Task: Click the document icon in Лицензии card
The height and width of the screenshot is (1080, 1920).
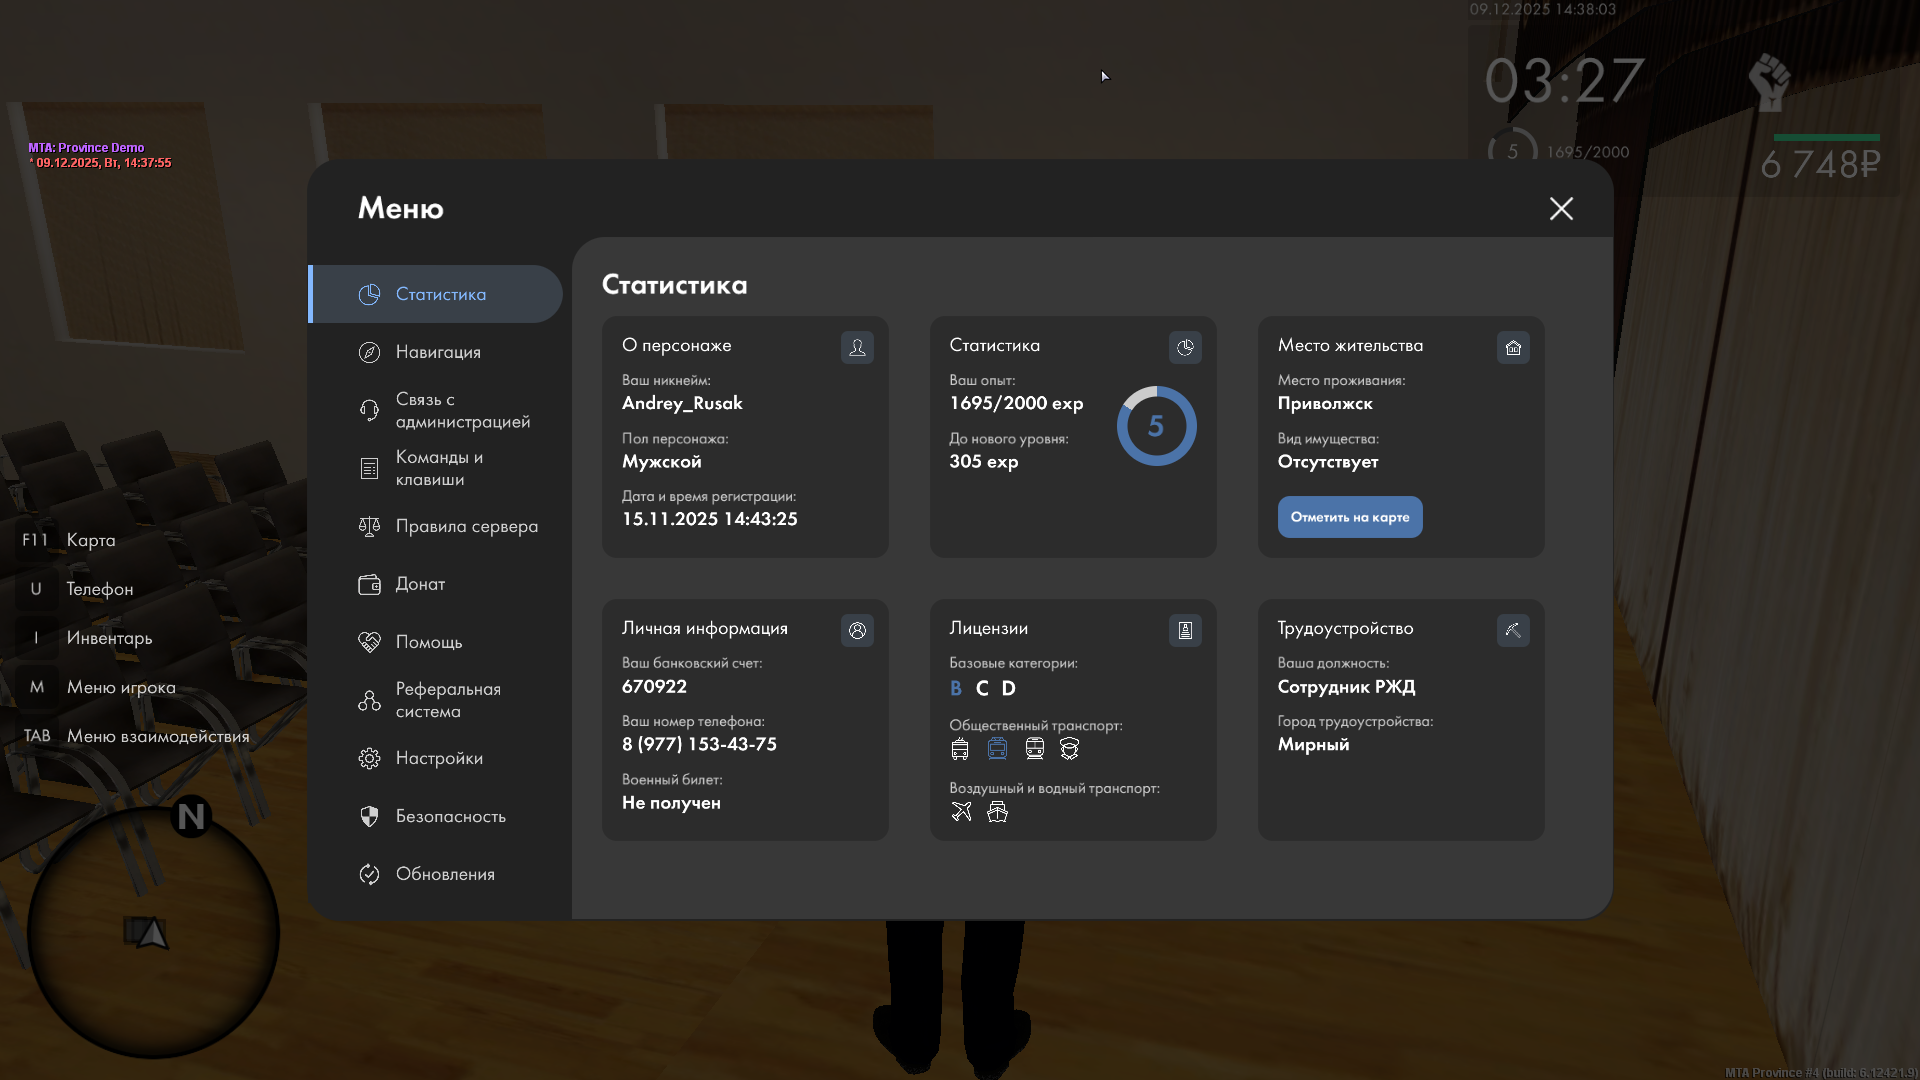Action: 1185,630
